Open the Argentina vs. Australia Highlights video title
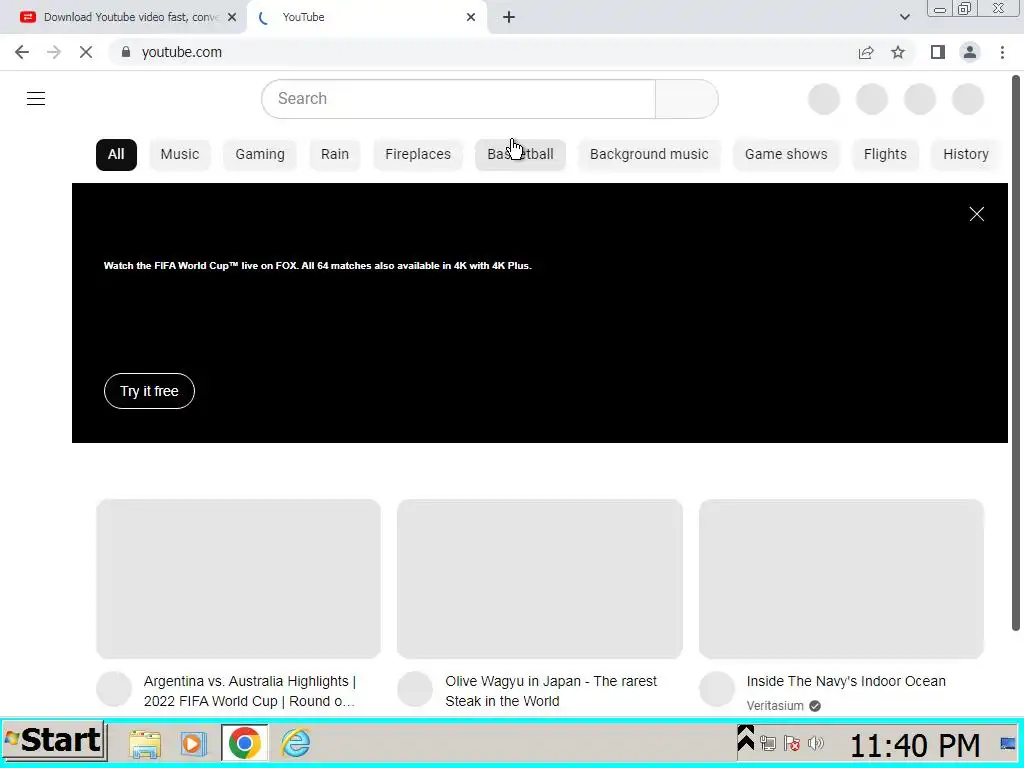 249,691
